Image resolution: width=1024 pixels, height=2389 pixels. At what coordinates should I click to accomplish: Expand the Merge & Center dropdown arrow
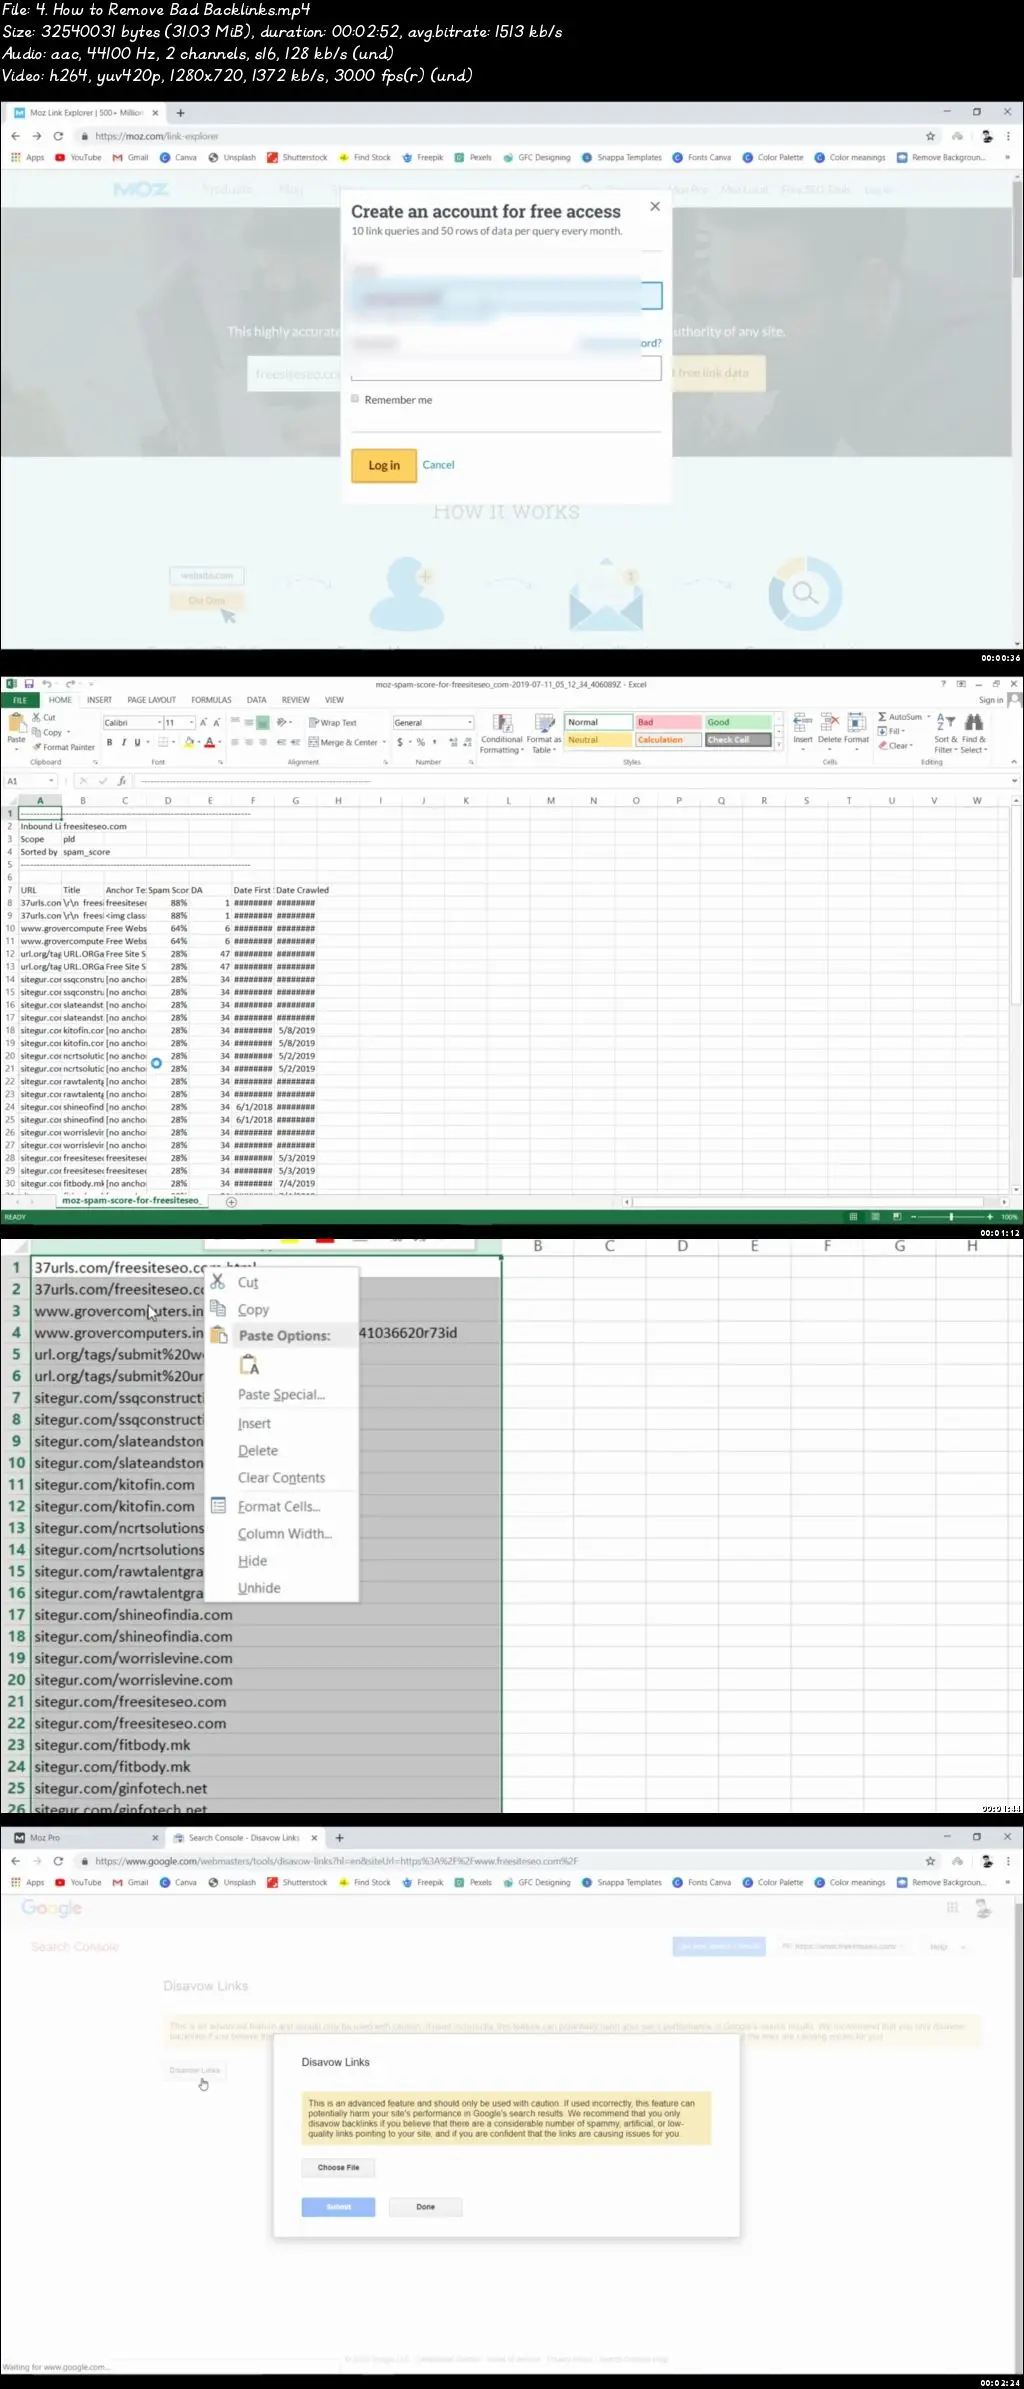(x=383, y=742)
